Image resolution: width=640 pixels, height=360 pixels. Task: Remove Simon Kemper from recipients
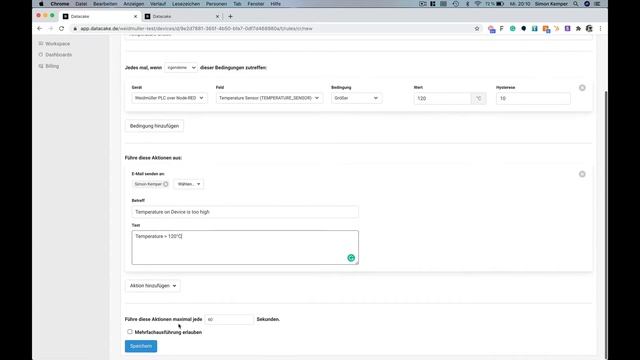pos(166,184)
